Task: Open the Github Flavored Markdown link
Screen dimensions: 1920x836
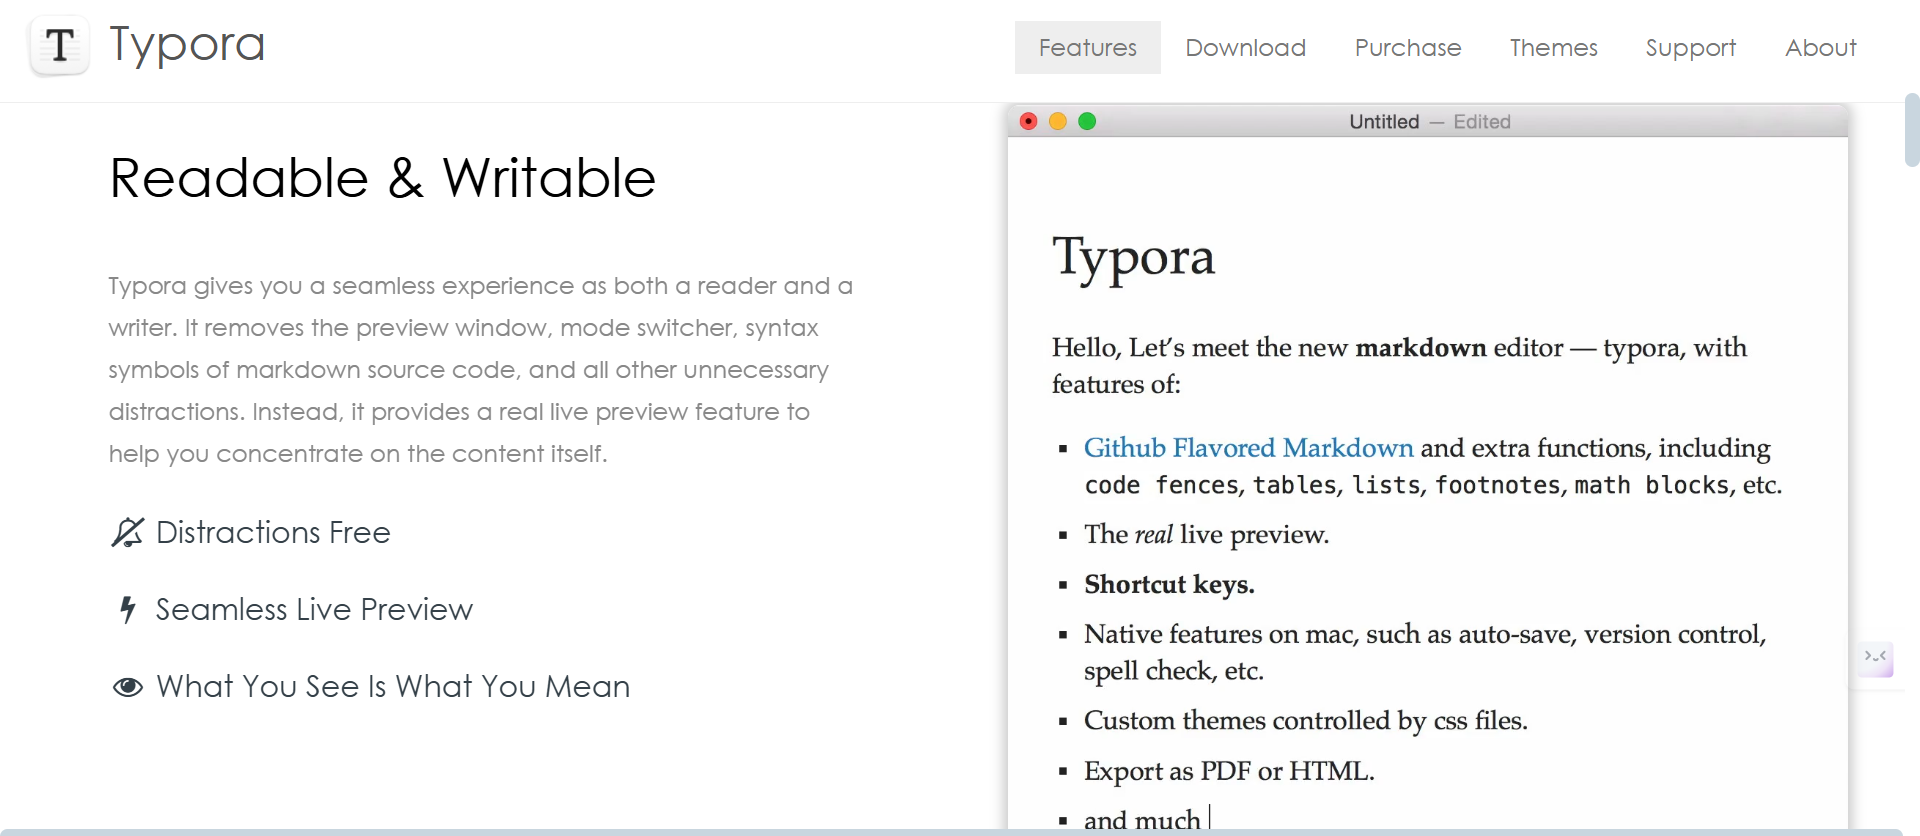Action: (x=1249, y=447)
